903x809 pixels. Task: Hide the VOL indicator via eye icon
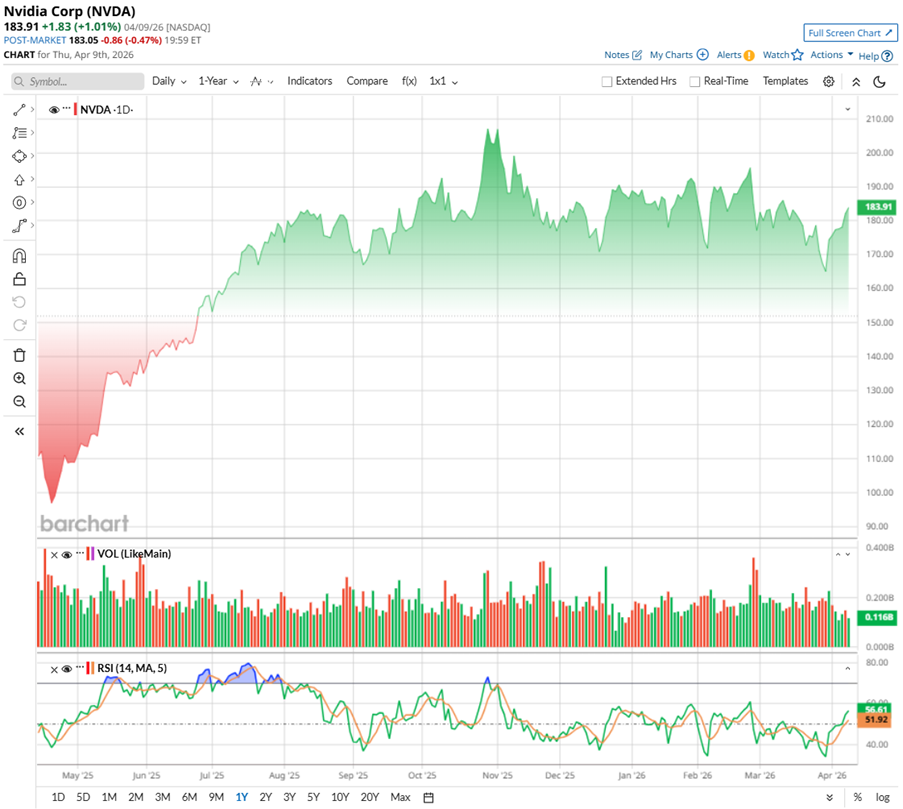pos(66,554)
